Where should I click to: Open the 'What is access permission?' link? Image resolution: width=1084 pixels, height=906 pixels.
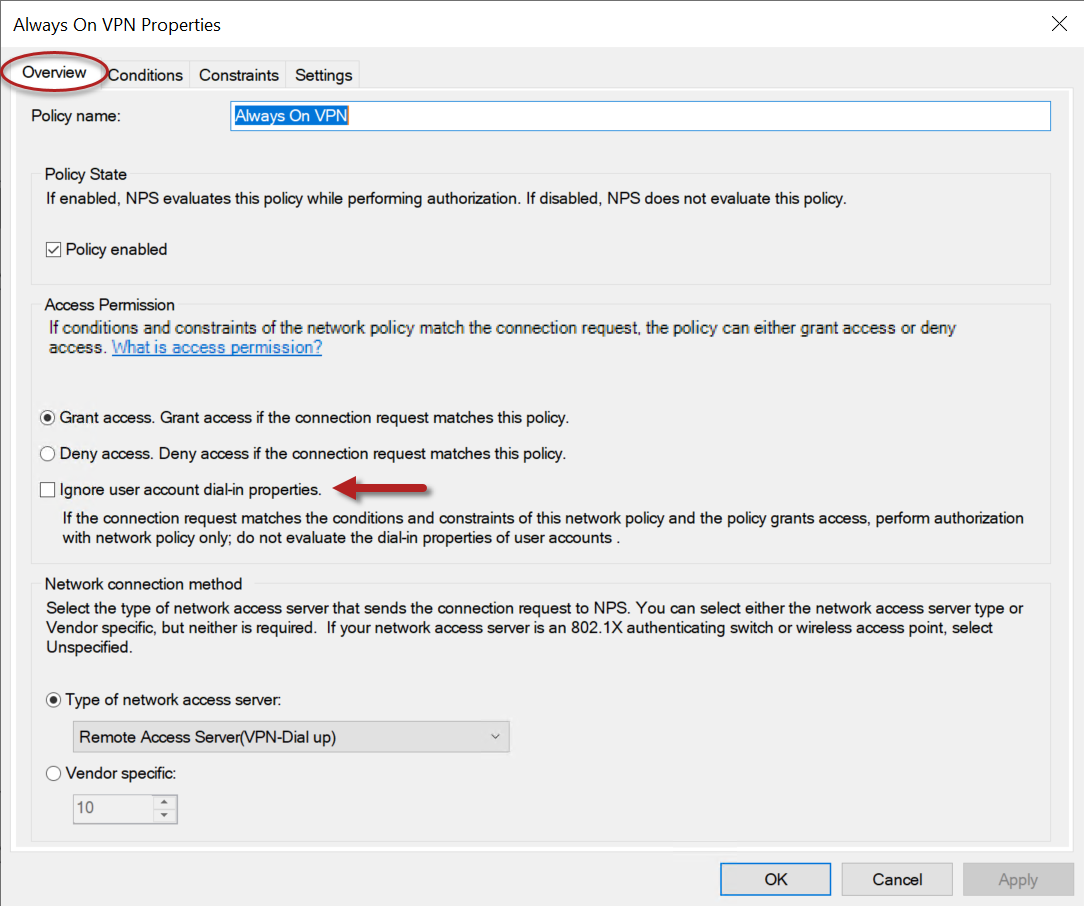coord(217,348)
